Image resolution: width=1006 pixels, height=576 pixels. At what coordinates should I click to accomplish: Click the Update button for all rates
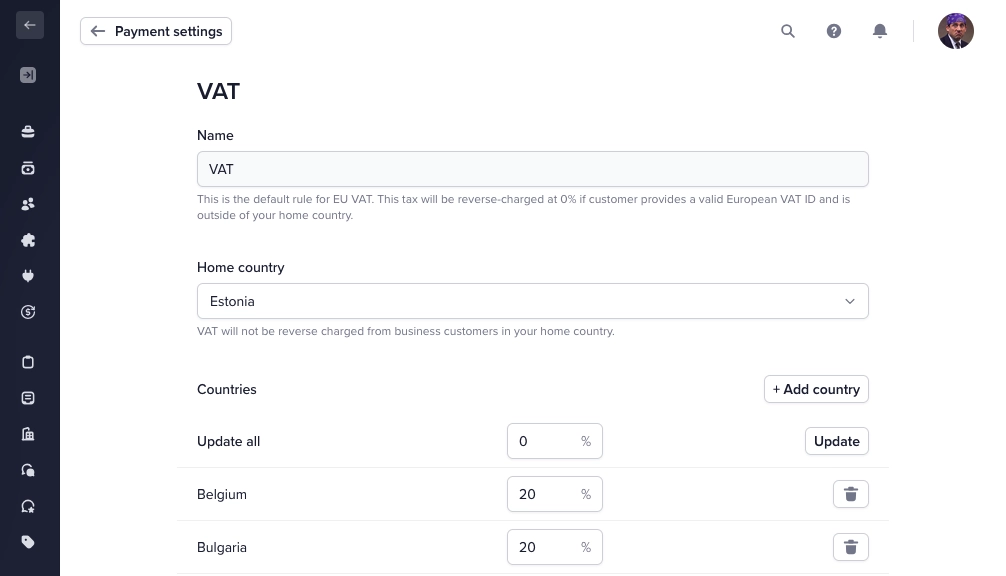836,441
